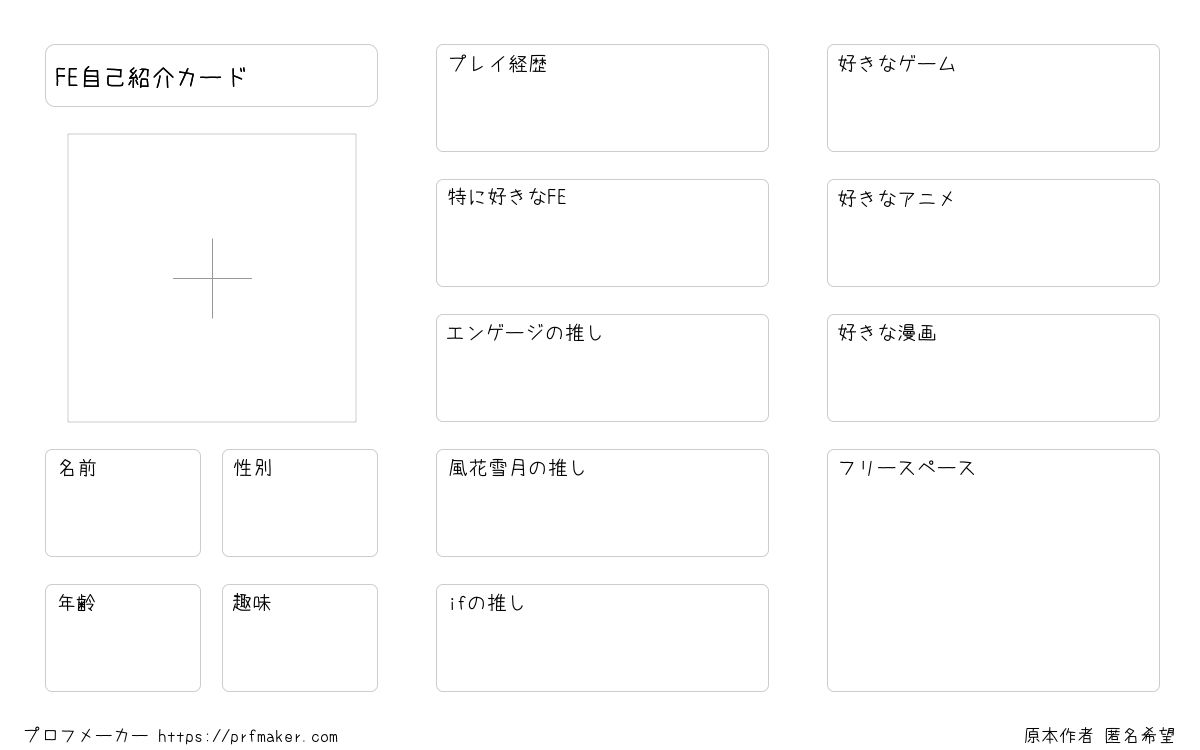Click the 名前 name field
Screen dimensions: 1200x750
coord(123,503)
